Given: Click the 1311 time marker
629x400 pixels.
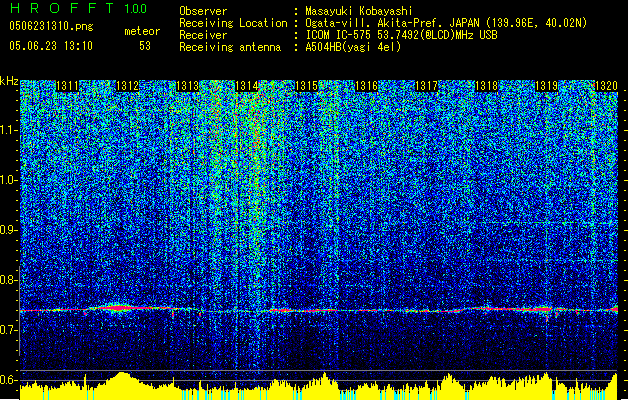Looking at the screenshot, I should tap(67, 86).
